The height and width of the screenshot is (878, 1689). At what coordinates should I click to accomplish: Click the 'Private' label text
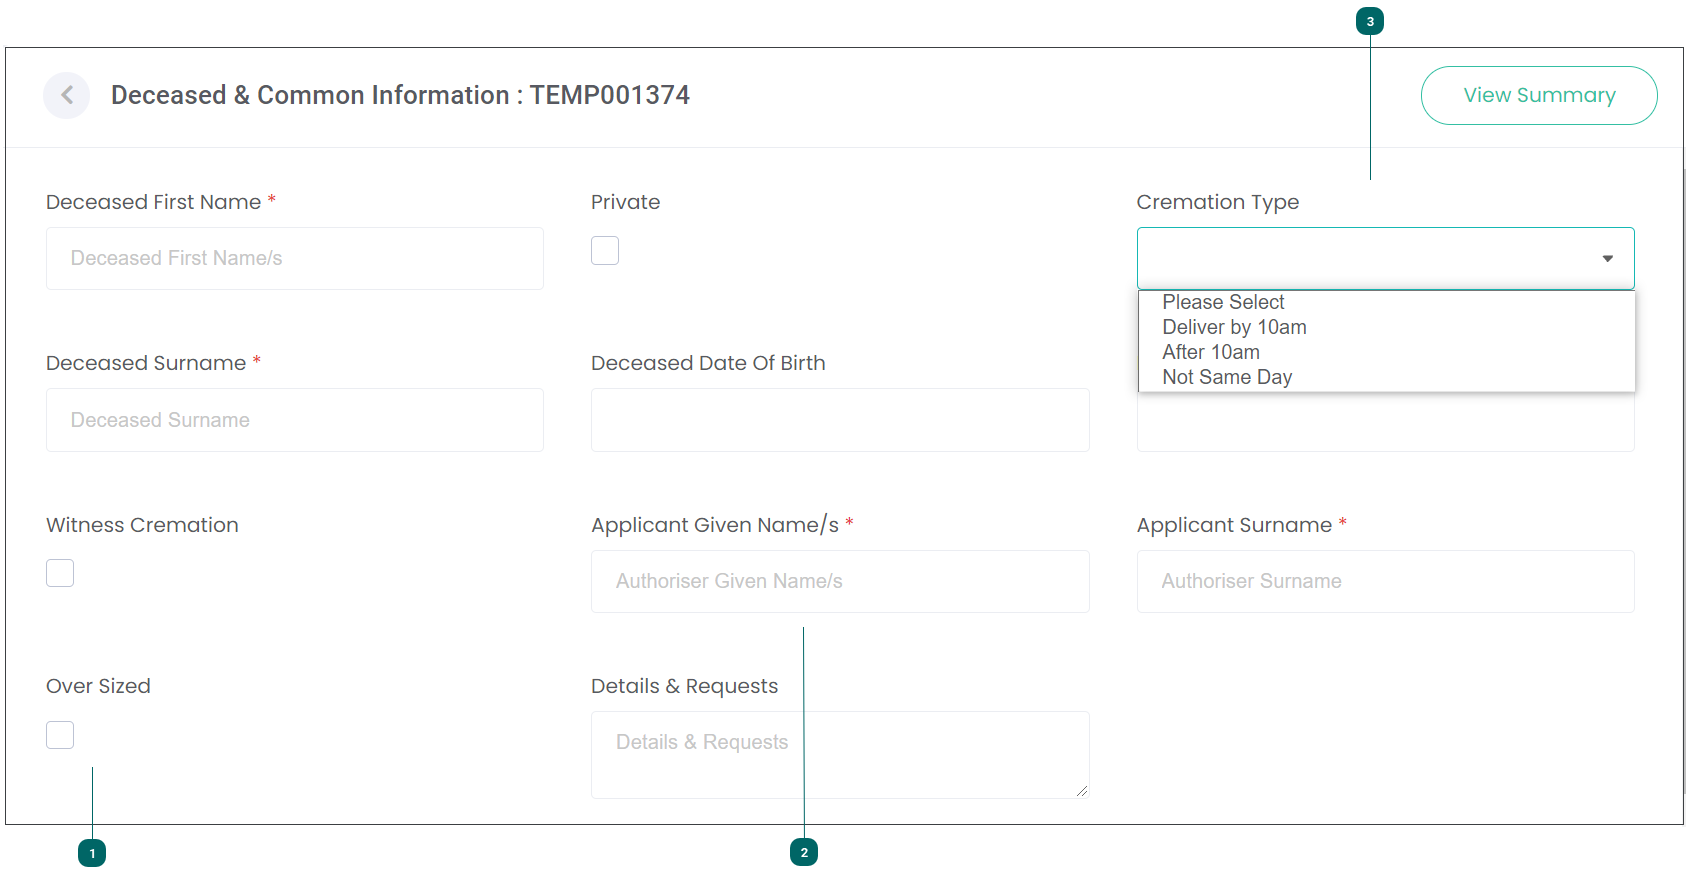click(625, 202)
